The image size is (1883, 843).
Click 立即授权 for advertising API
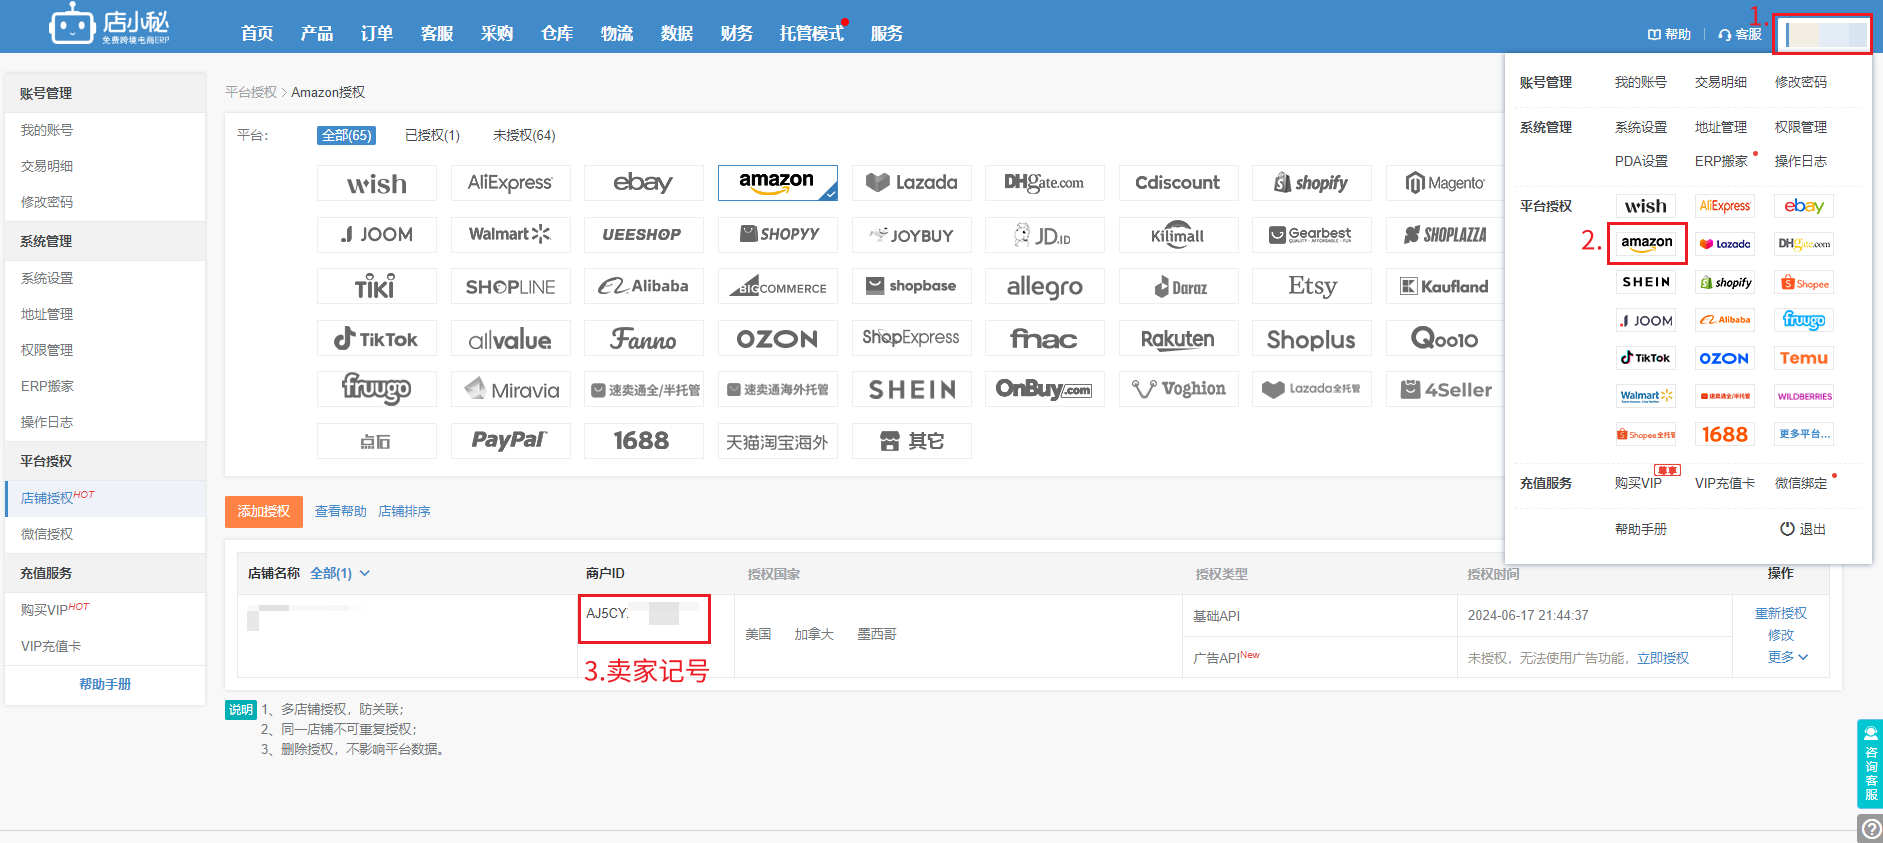pyautogui.click(x=1663, y=658)
